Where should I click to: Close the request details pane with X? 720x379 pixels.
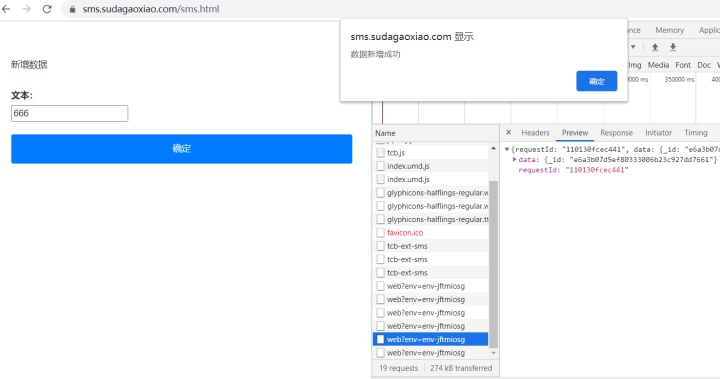point(508,132)
